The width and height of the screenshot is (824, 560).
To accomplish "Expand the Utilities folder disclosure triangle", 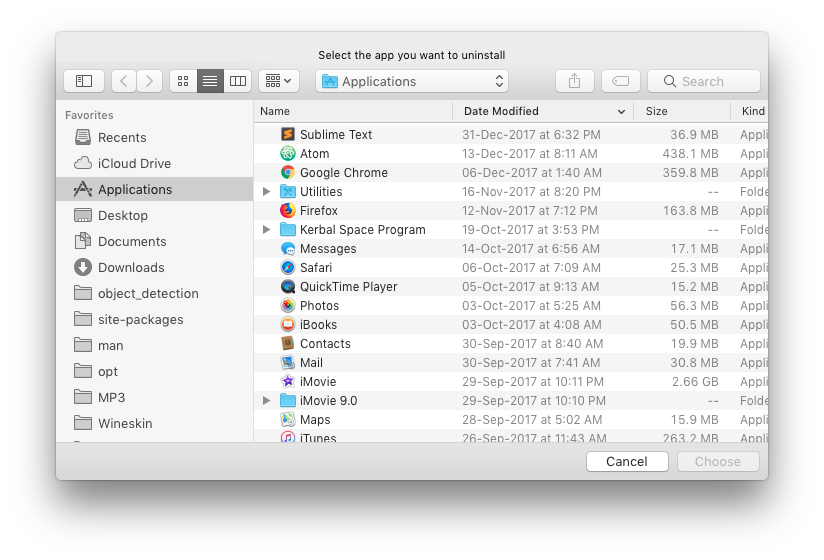I will [x=266, y=191].
